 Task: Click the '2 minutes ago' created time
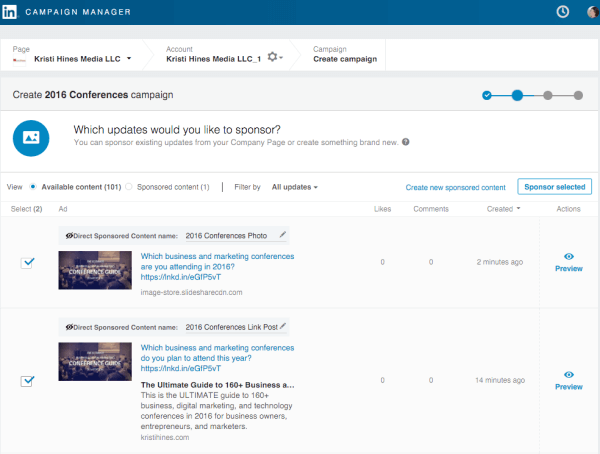500,262
